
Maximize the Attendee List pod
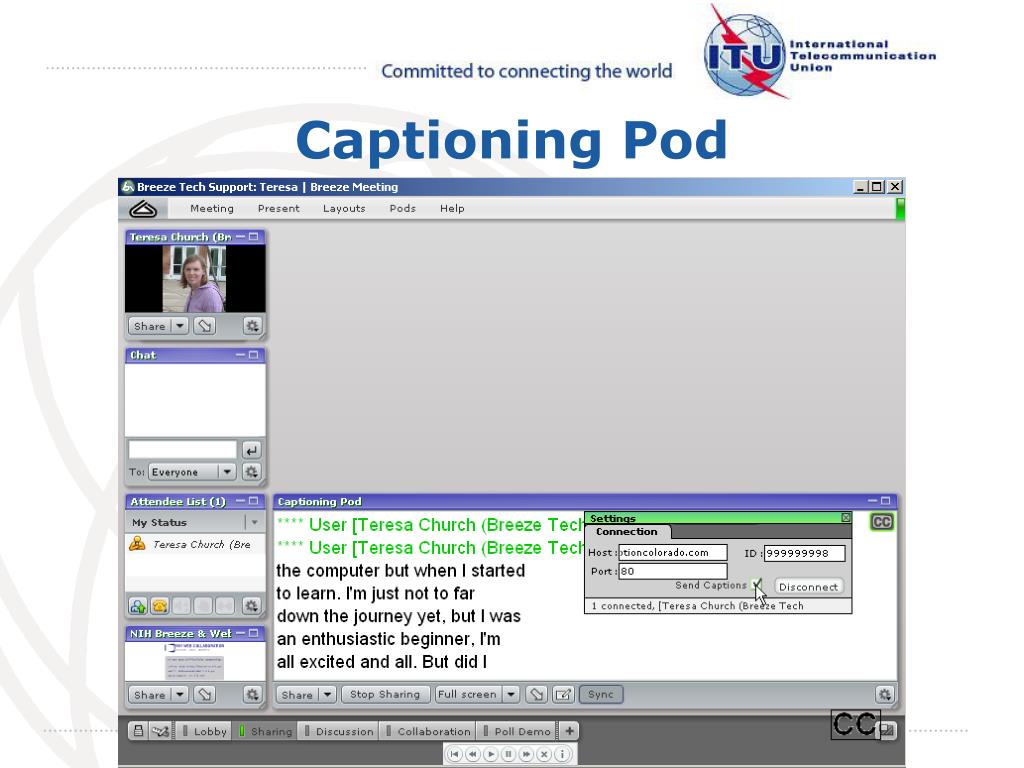[x=253, y=501]
